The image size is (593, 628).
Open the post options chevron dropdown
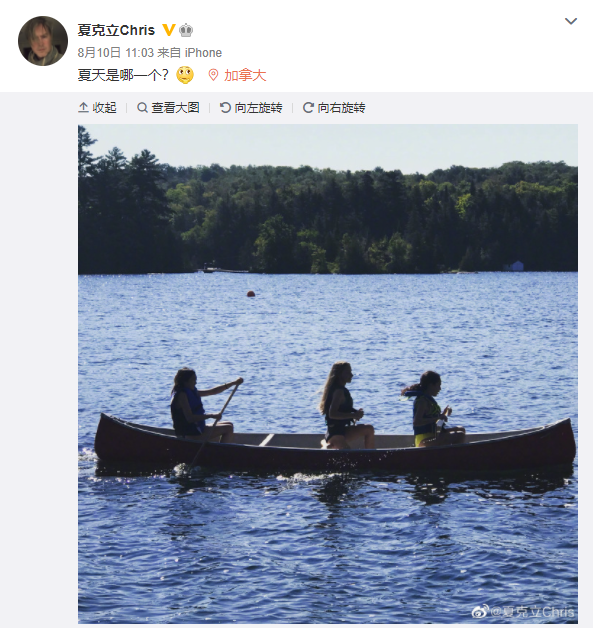tap(571, 21)
